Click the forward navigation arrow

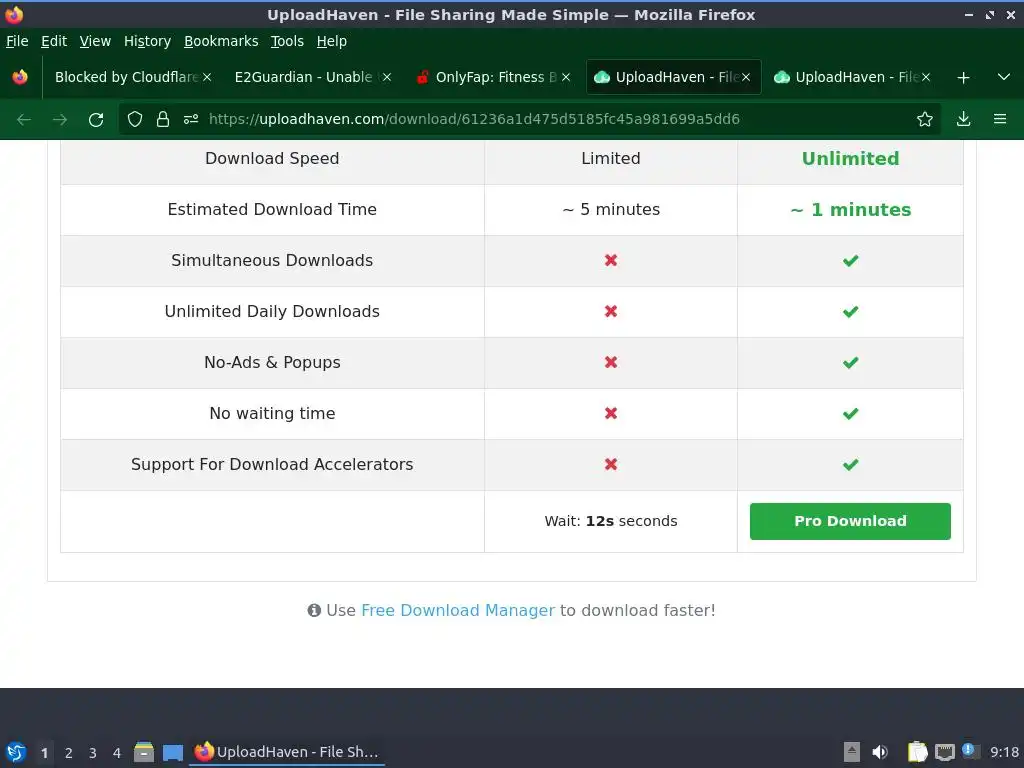pos(60,120)
